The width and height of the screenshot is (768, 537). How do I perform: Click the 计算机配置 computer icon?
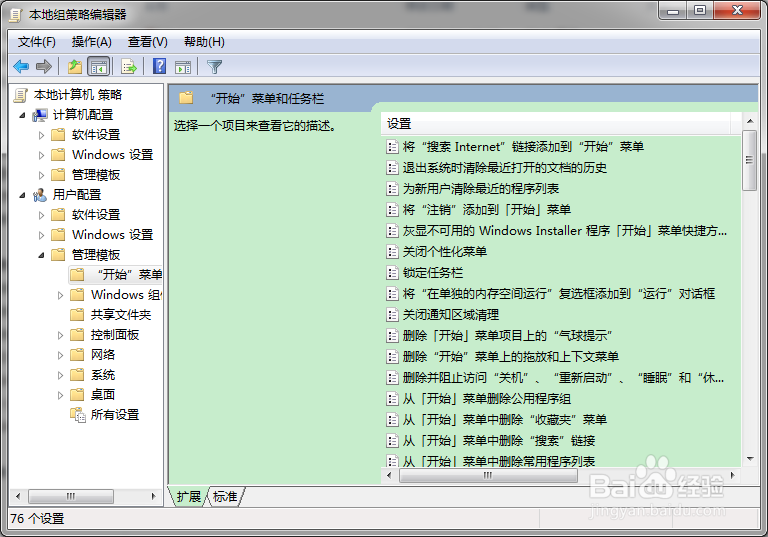40,115
